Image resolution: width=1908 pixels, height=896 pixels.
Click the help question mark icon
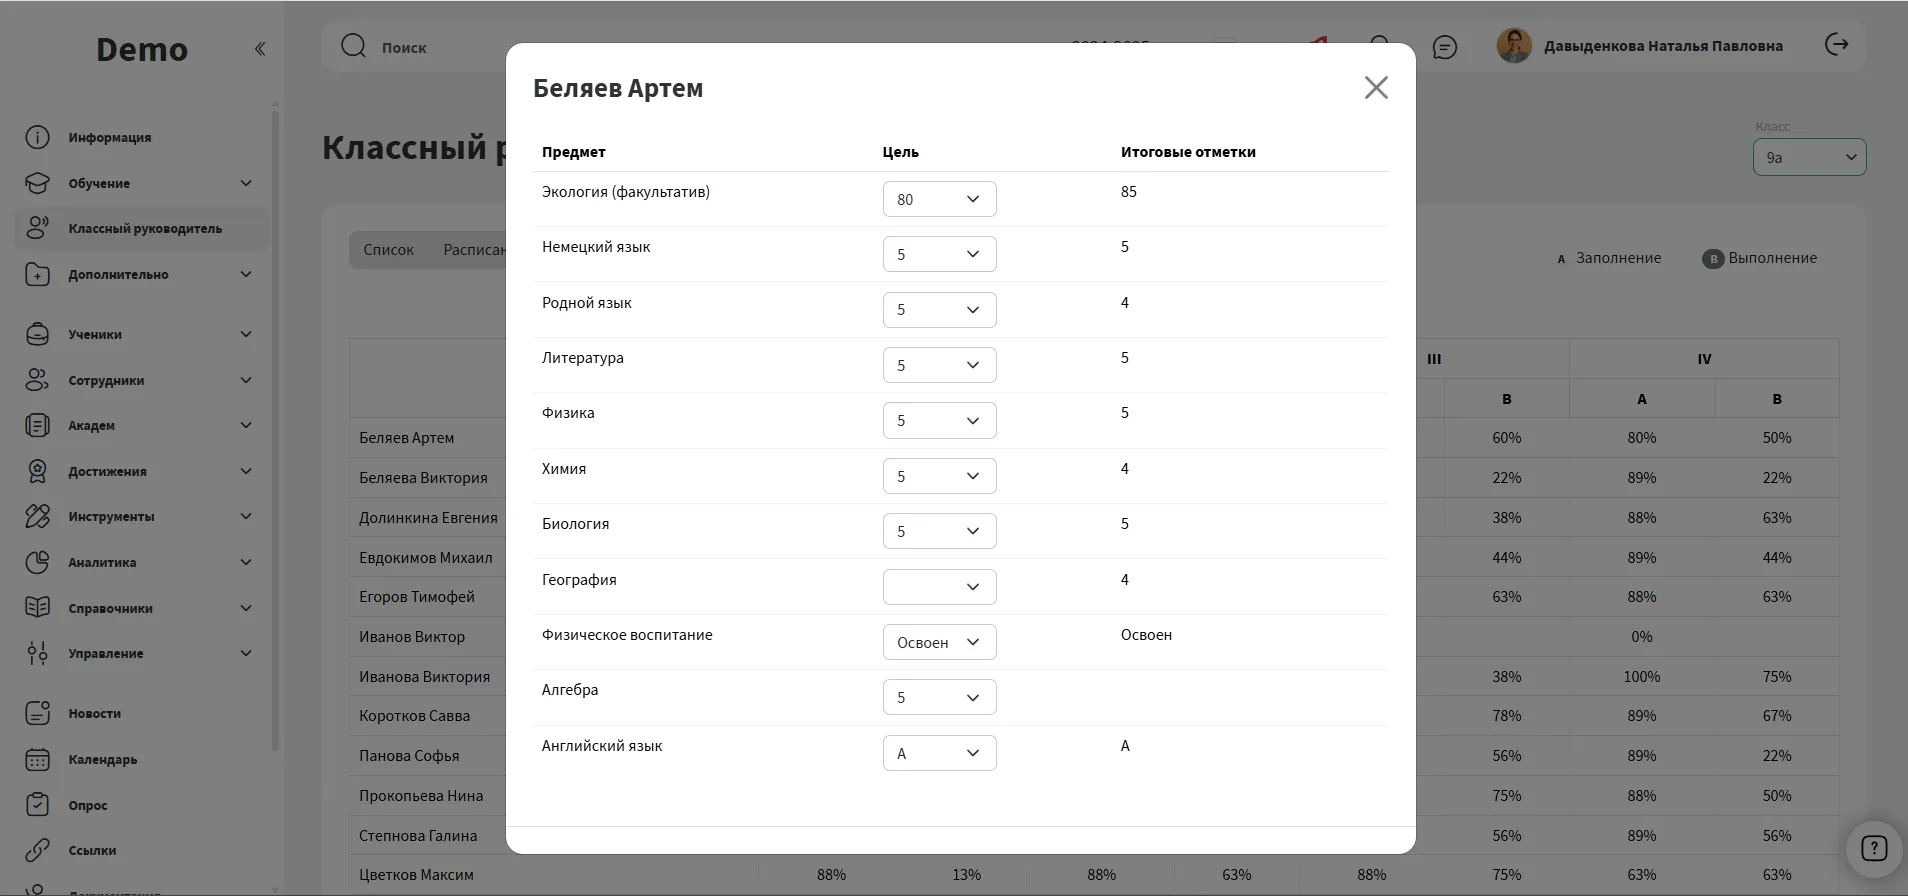(x=1873, y=849)
